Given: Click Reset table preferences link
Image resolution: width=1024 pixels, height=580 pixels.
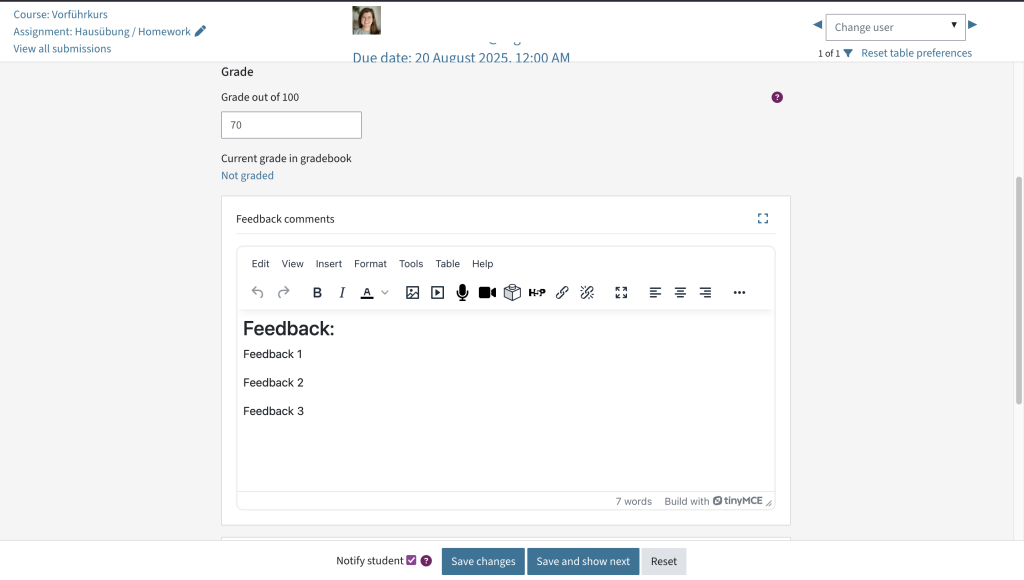Looking at the screenshot, I should (x=916, y=53).
